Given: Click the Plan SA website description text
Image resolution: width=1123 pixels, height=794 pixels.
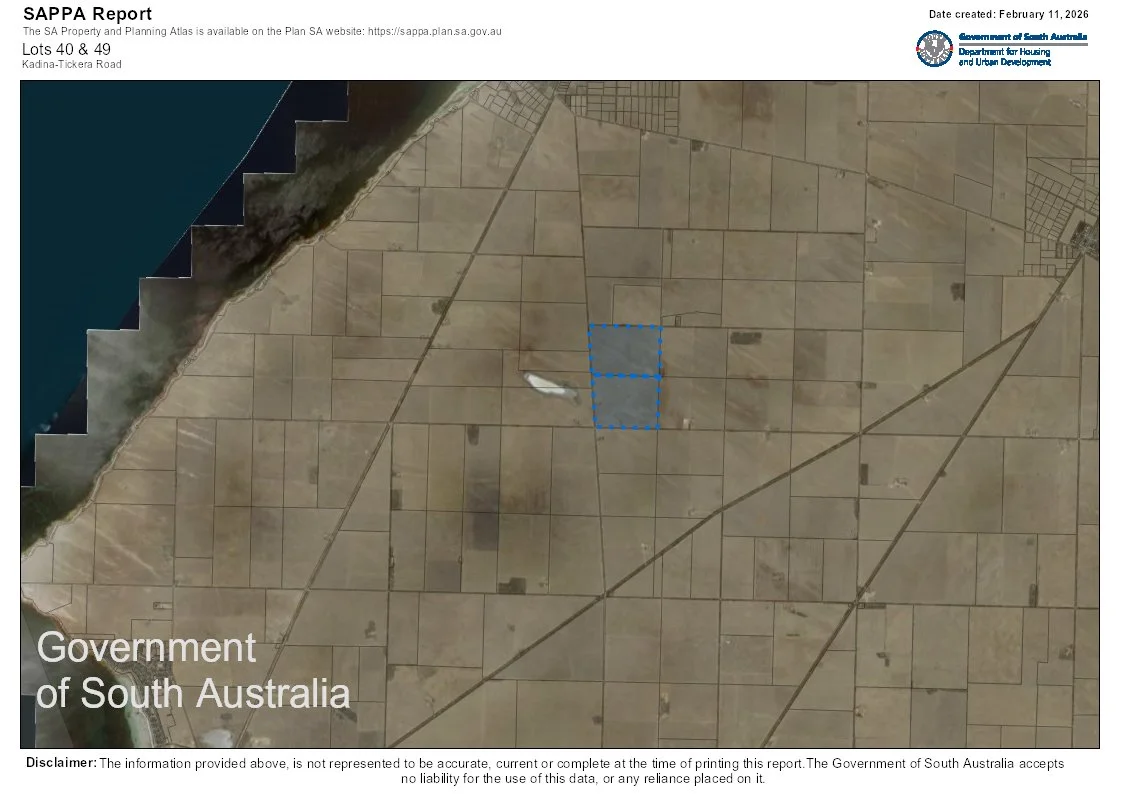Looking at the screenshot, I should point(262,31).
